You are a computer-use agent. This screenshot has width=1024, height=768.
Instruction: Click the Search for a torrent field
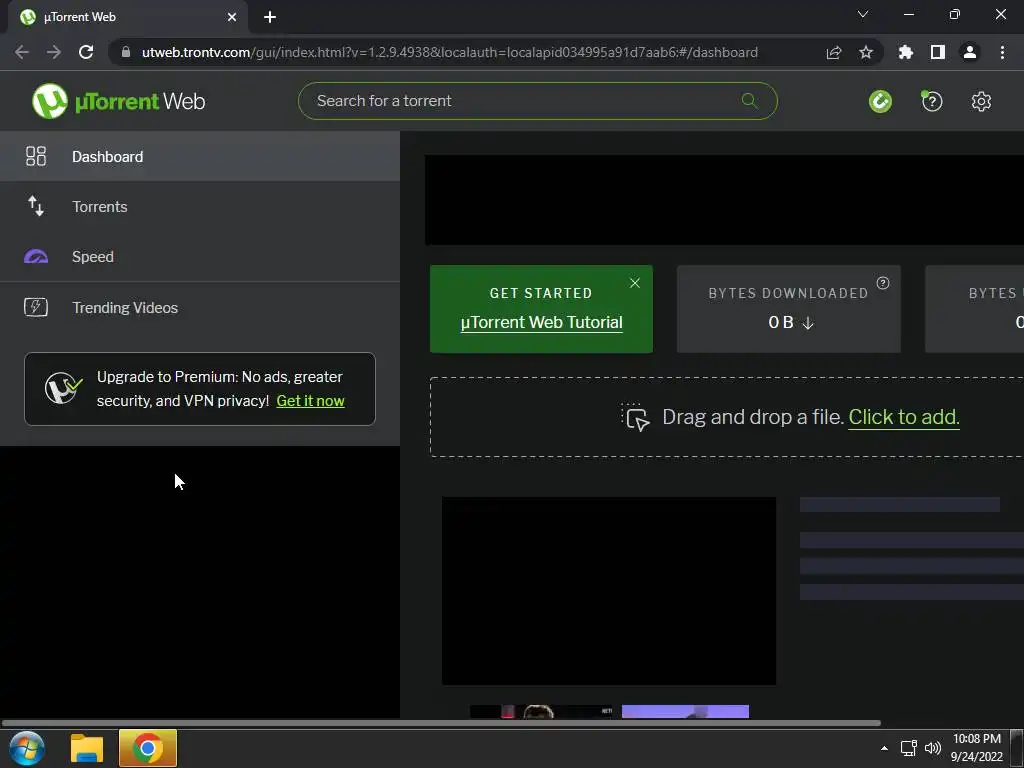pos(537,101)
